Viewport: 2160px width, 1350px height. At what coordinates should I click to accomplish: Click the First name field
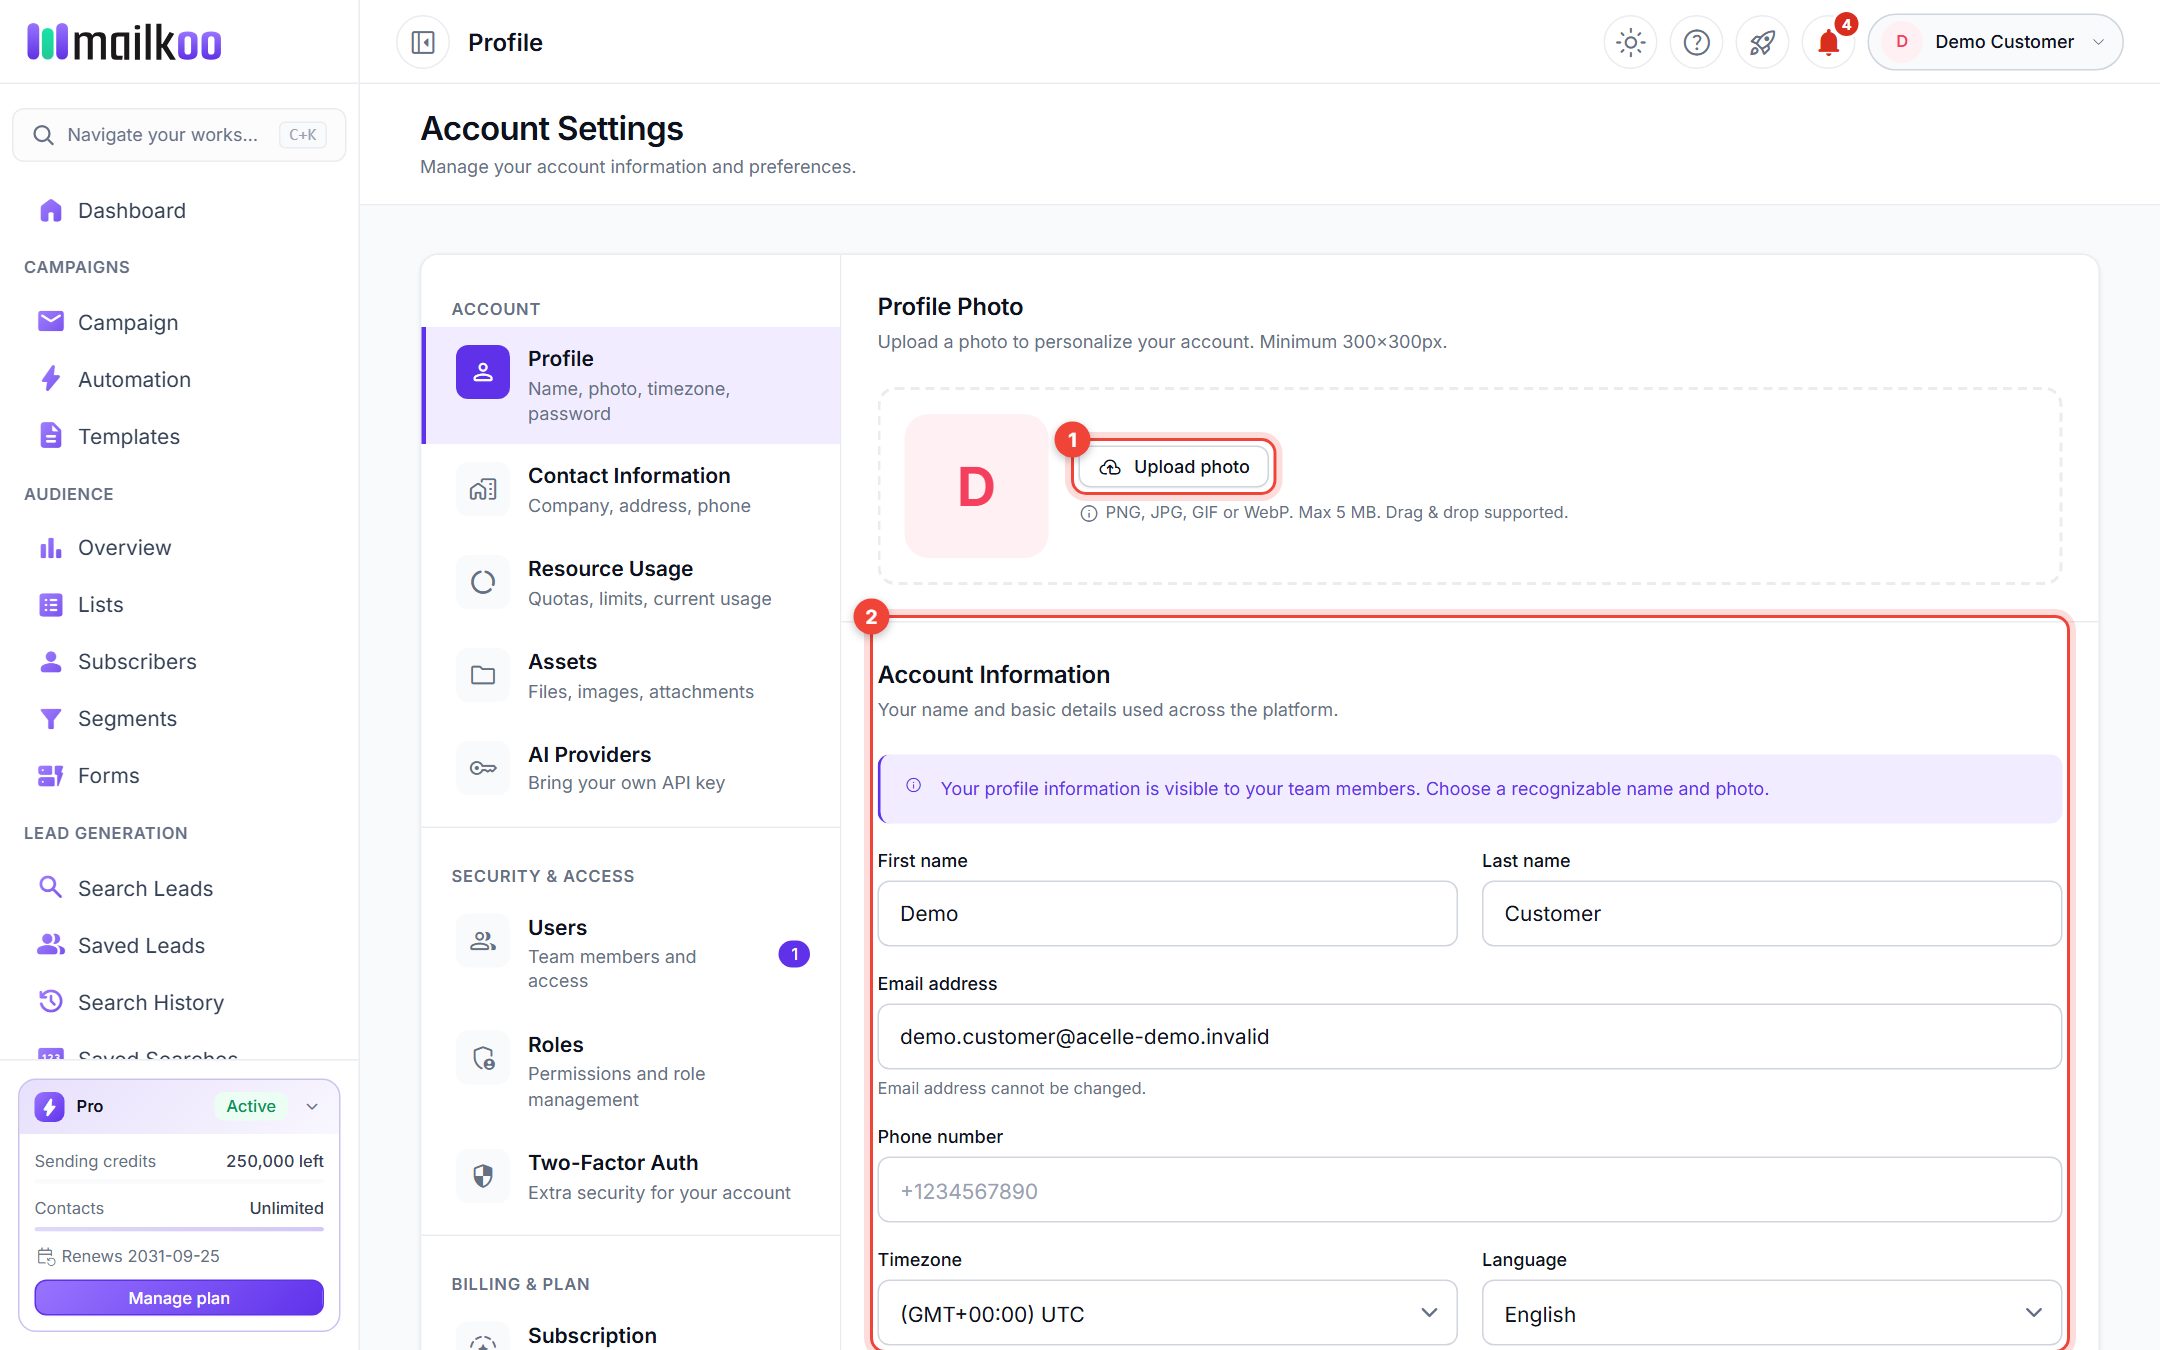pyautogui.click(x=1167, y=913)
